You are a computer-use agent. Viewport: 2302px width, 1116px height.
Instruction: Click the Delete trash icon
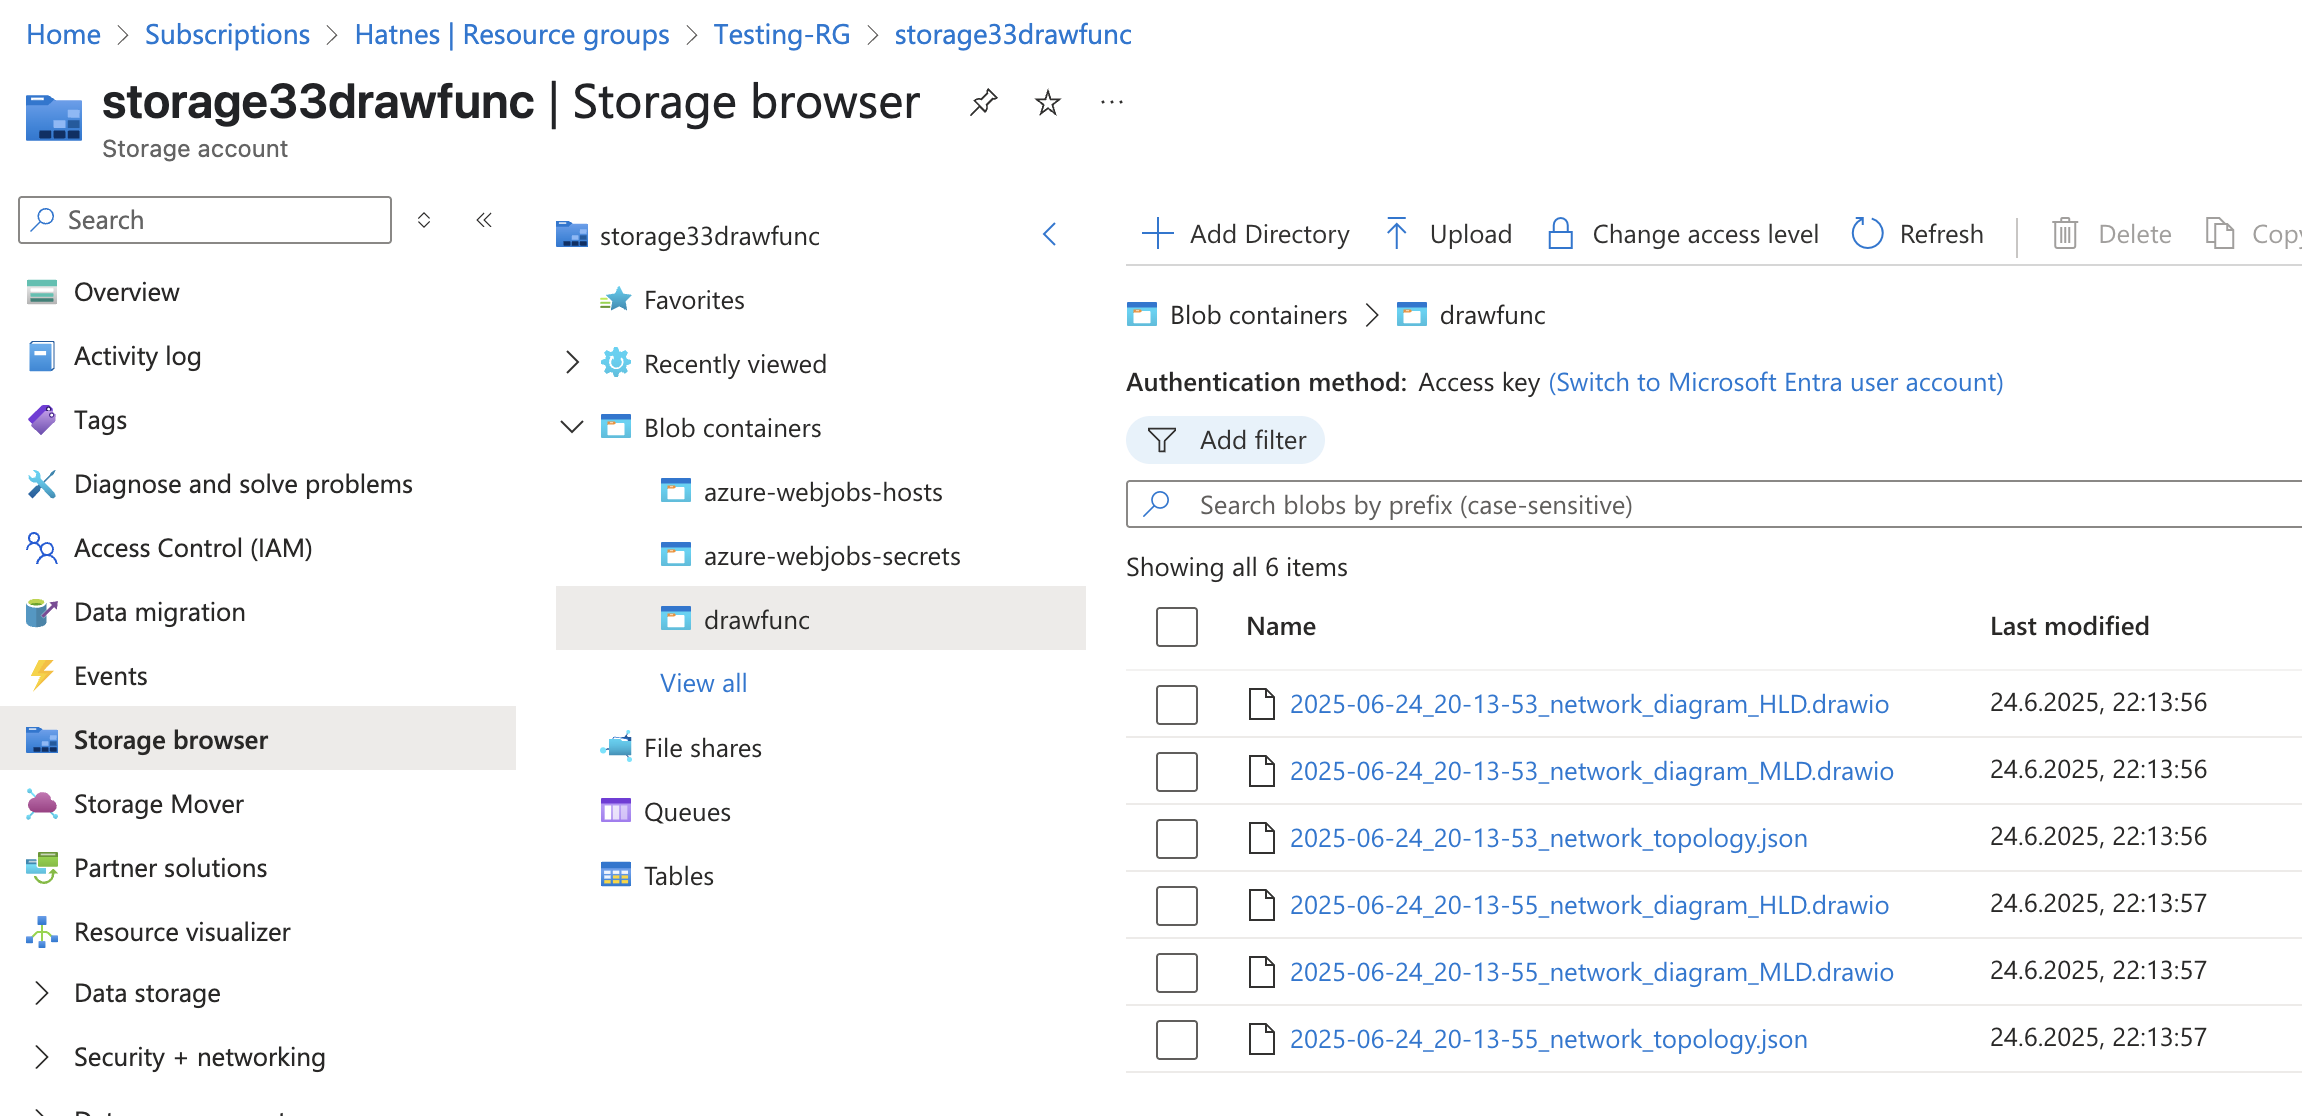click(x=2065, y=234)
